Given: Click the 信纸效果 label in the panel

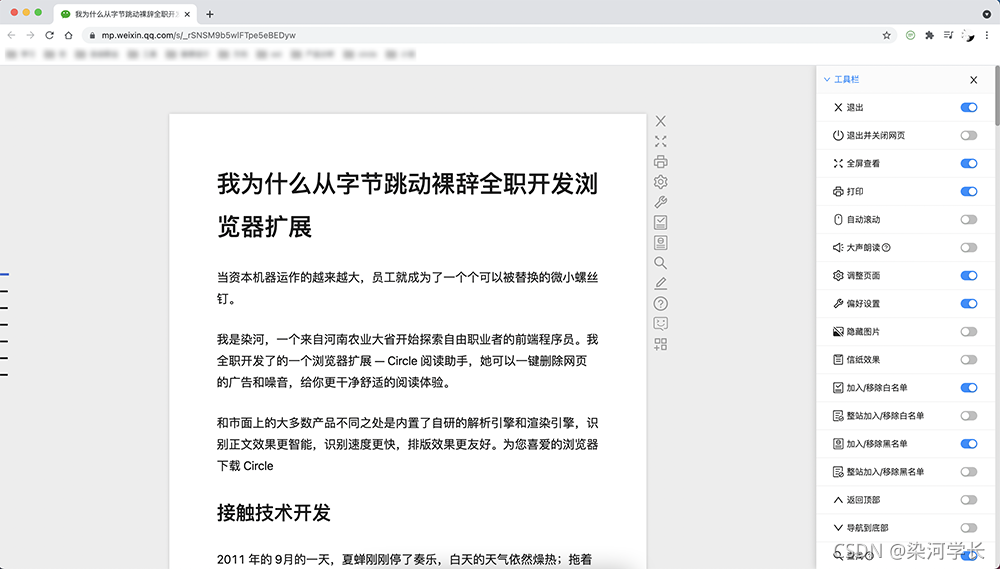Looking at the screenshot, I should pos(863,360).
